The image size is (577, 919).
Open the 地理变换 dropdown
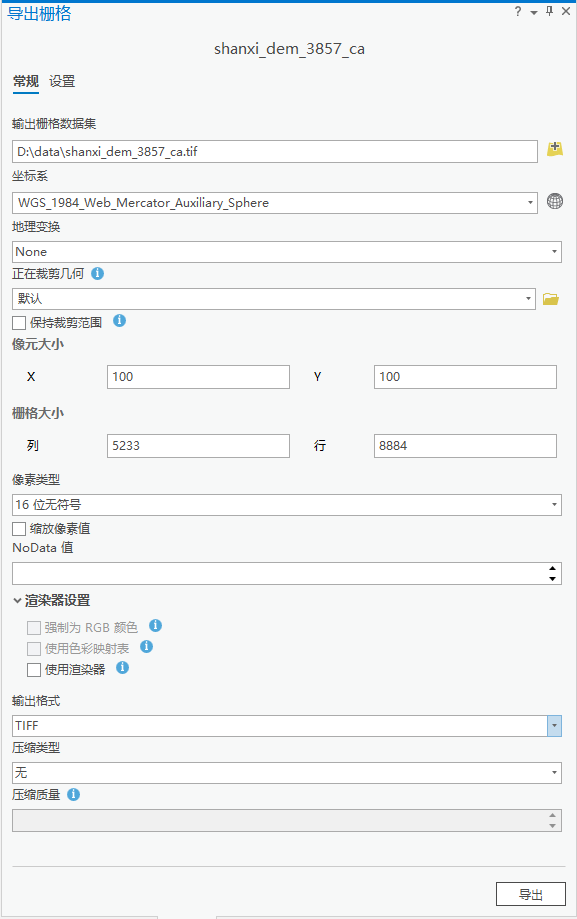click(553, 251)
